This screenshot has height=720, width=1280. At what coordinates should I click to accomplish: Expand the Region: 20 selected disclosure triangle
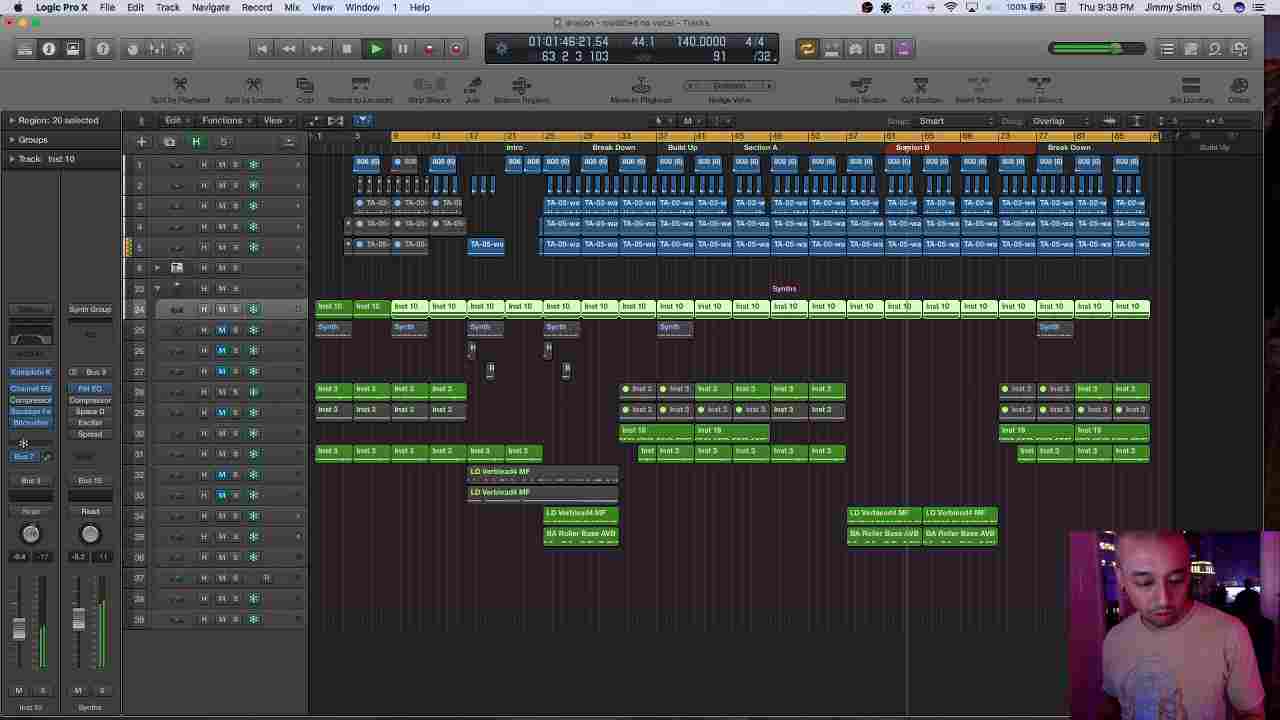coord(12,120)
